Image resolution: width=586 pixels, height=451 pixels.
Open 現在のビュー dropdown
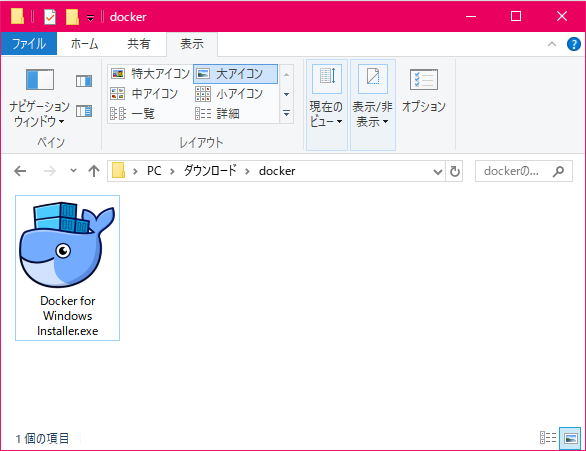coord(327,105)
